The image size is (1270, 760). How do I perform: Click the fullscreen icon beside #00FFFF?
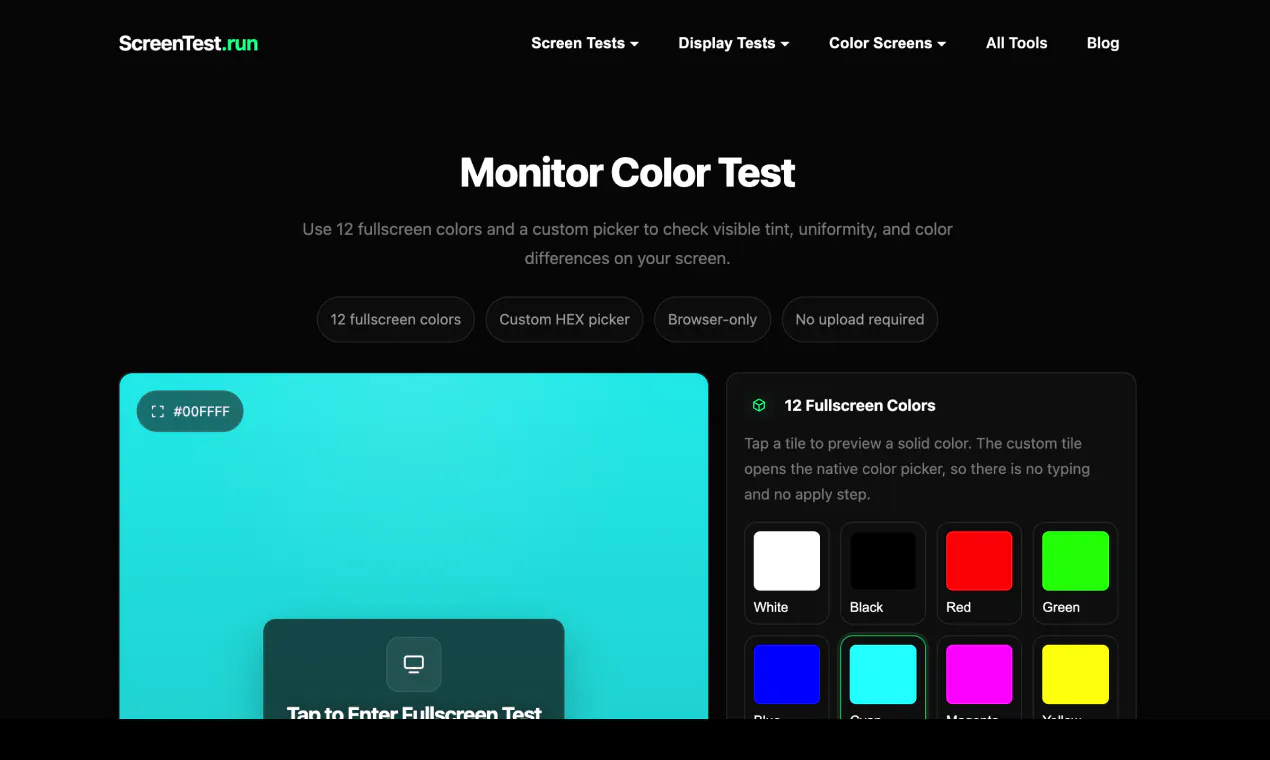[x=157, y=411]
